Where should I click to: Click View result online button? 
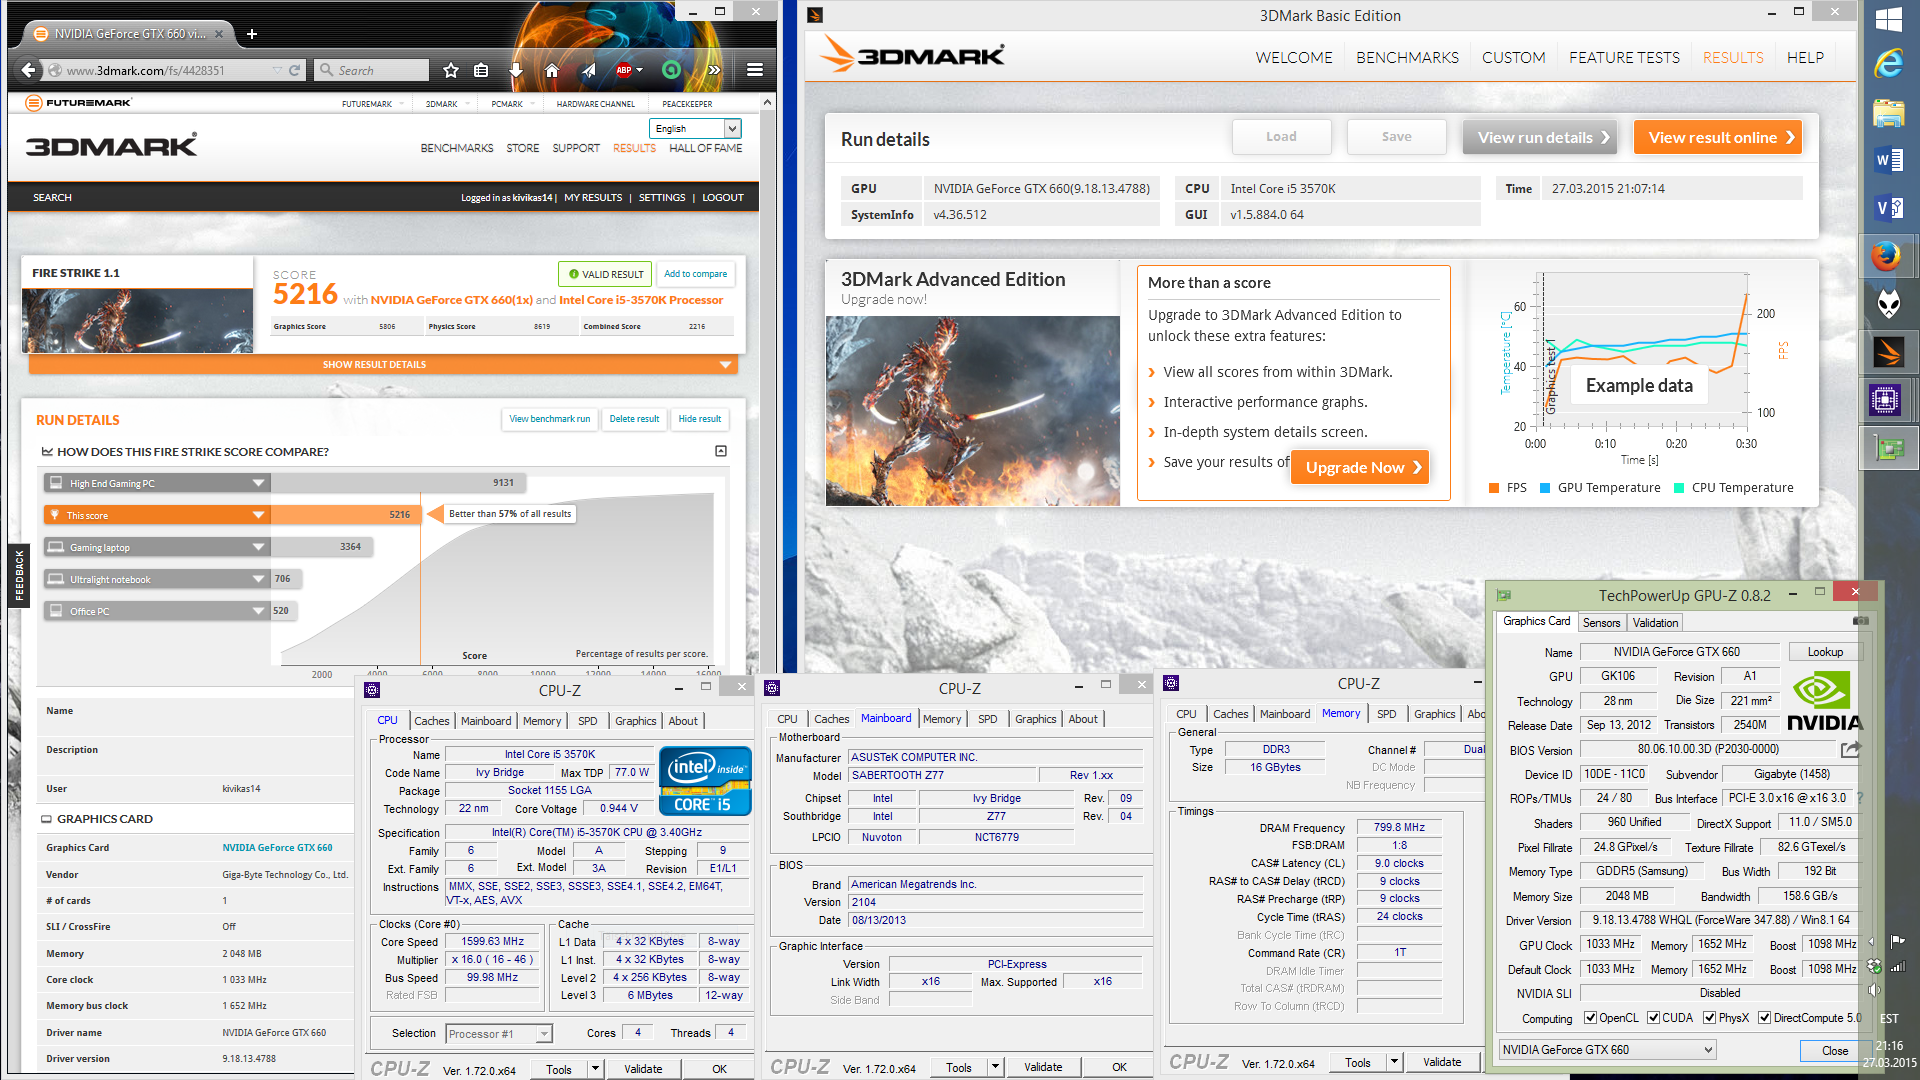tap(1718, 138)
